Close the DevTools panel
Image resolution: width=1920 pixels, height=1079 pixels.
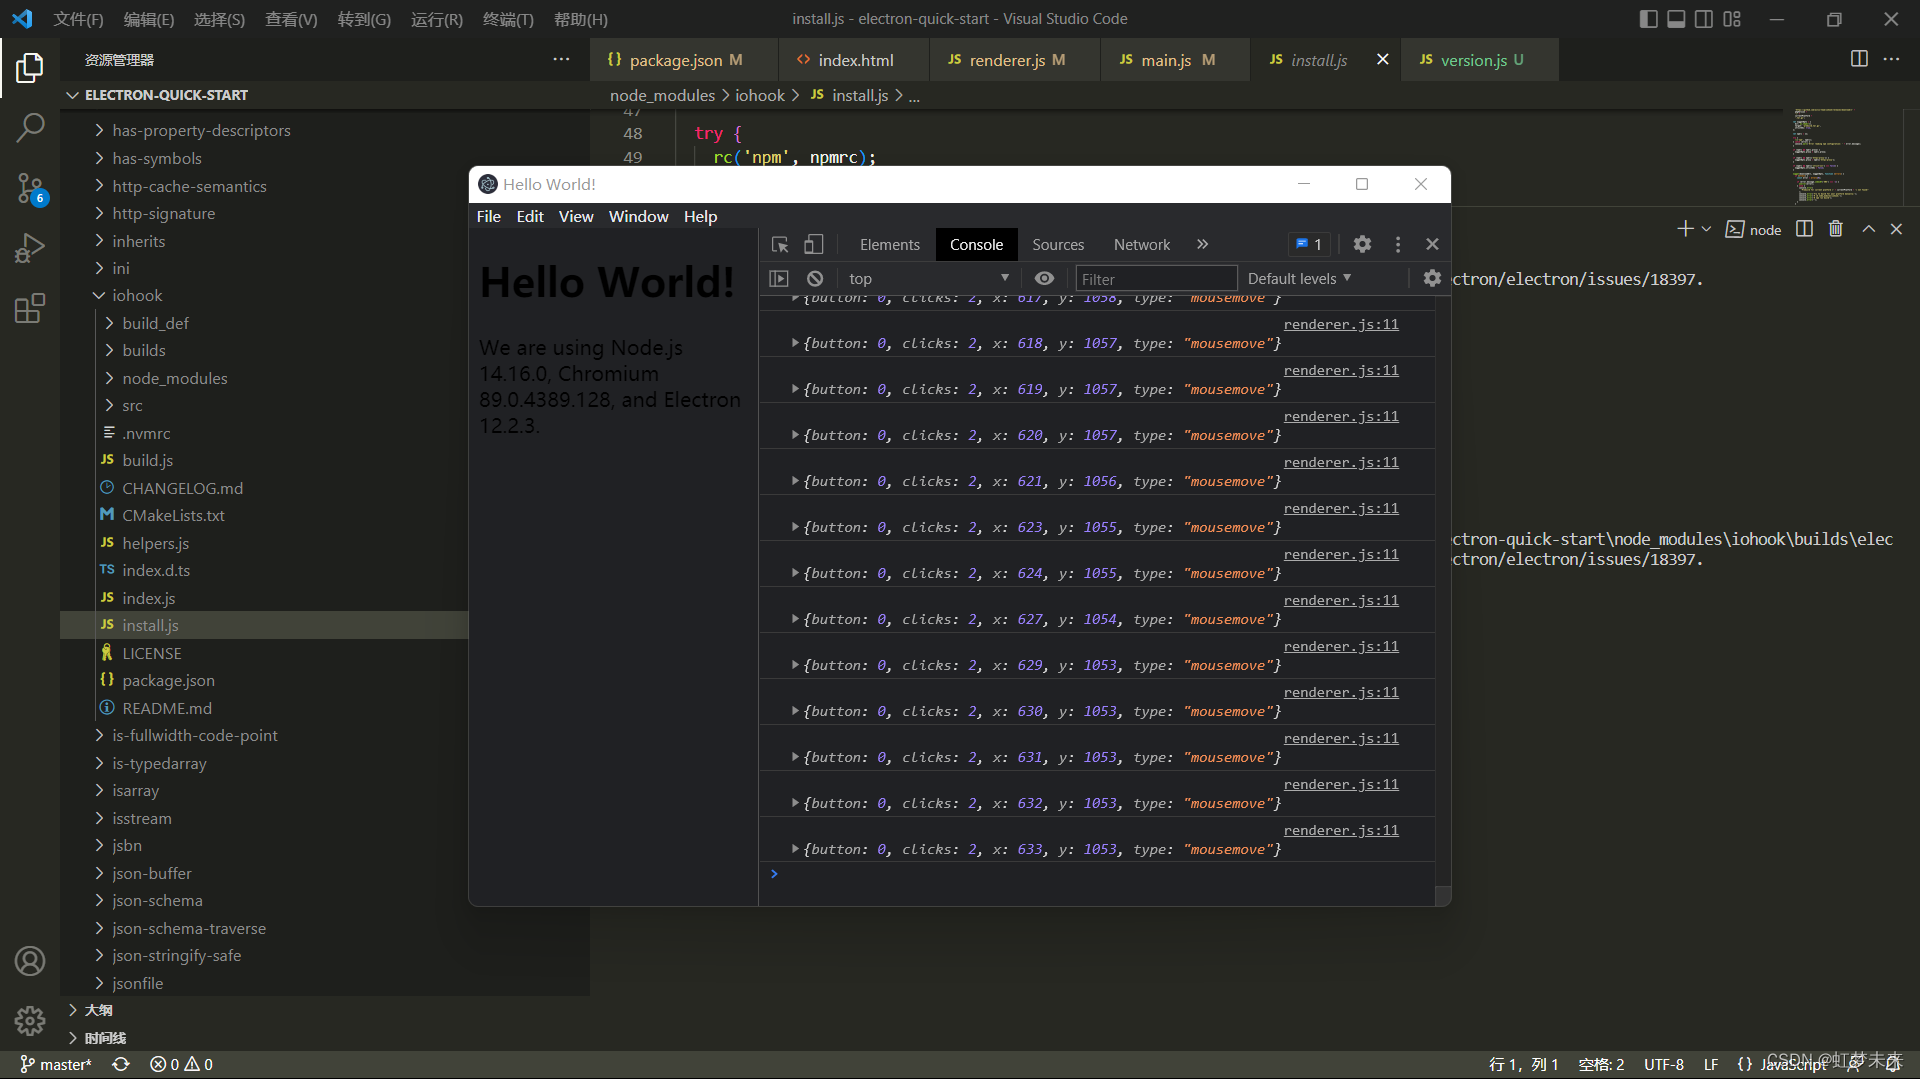coord(1432,244)
